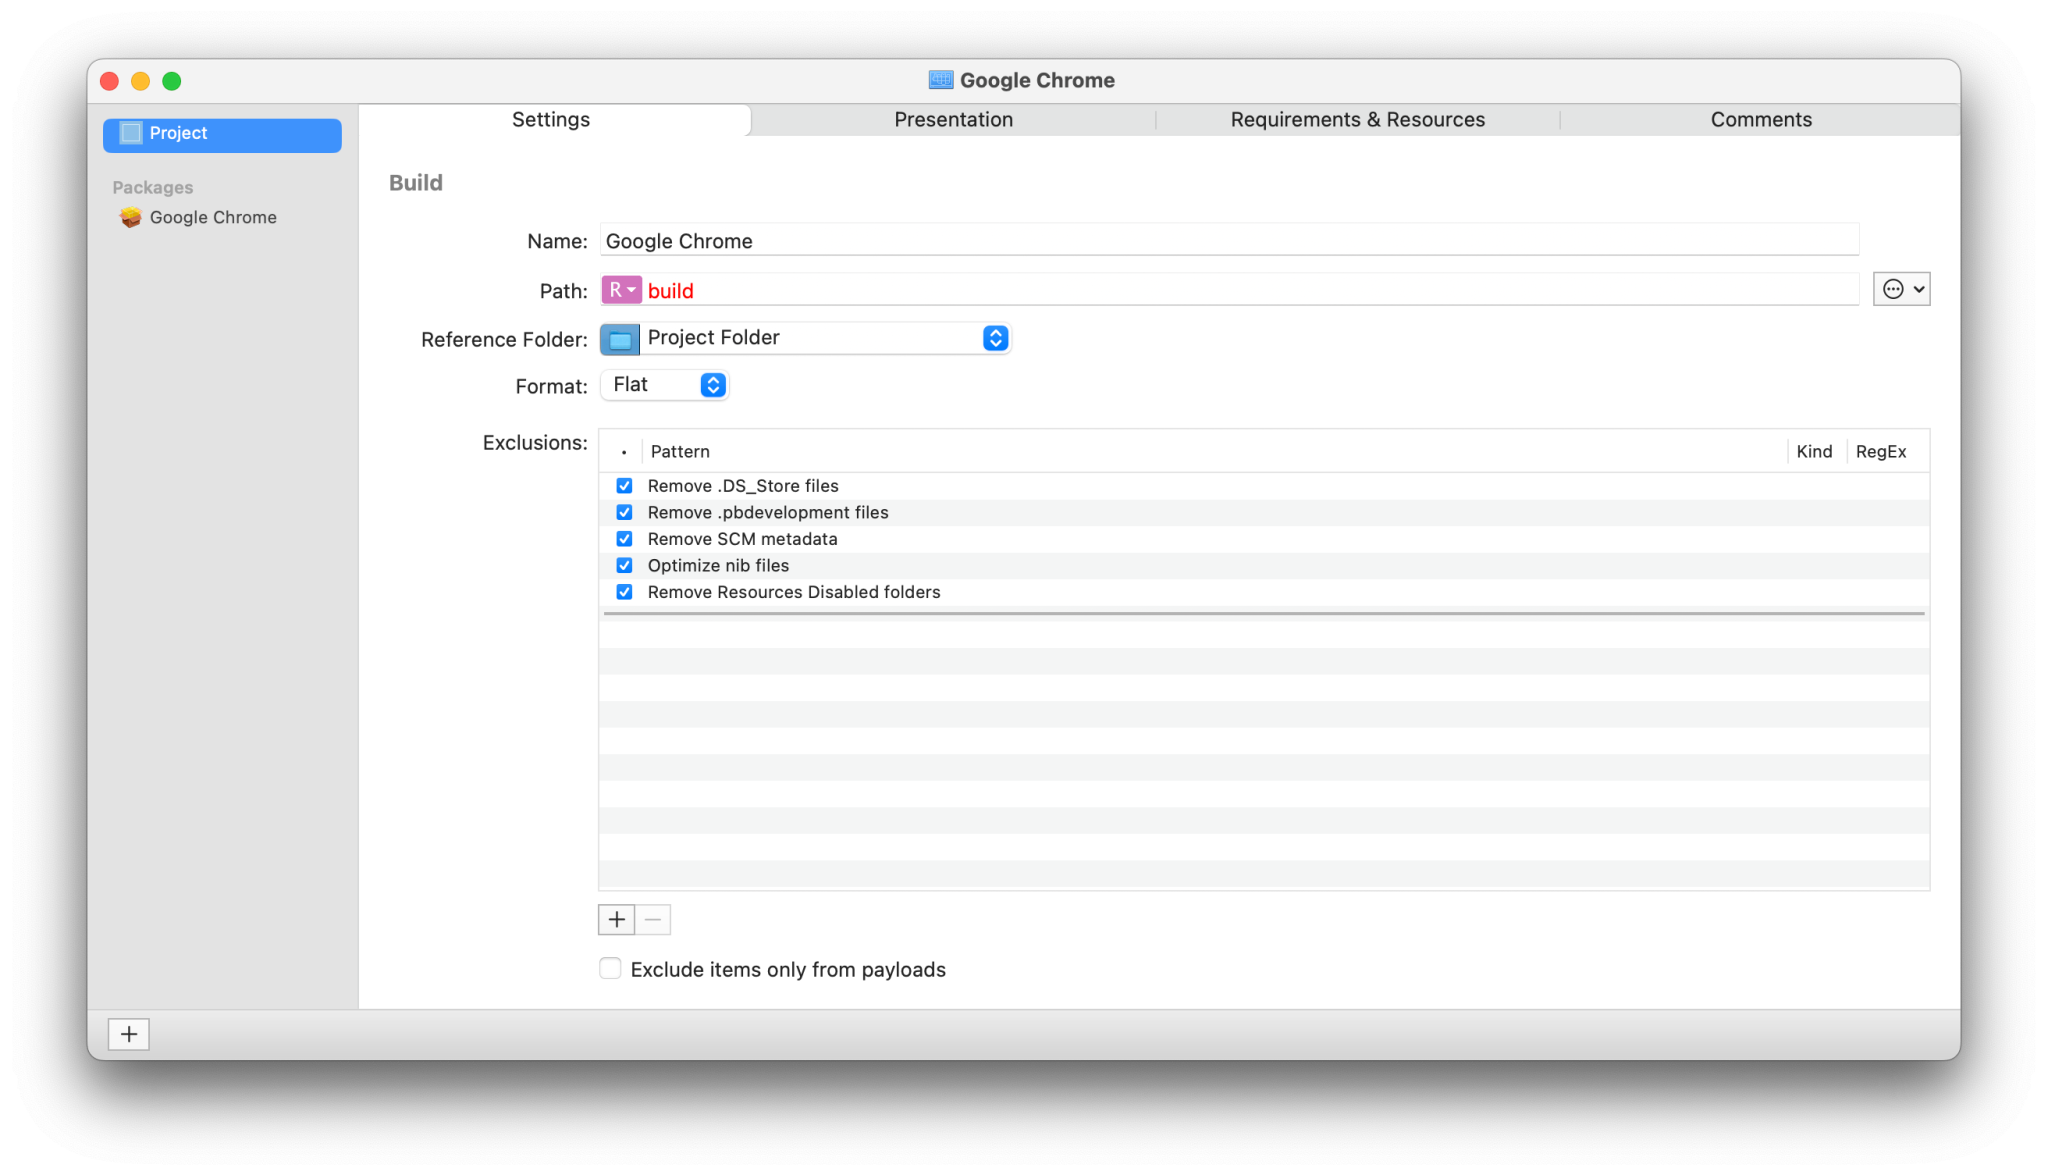Switch to the Presentation tab
Viewport: 2048px width, 1175px height.
coord(953,120)
